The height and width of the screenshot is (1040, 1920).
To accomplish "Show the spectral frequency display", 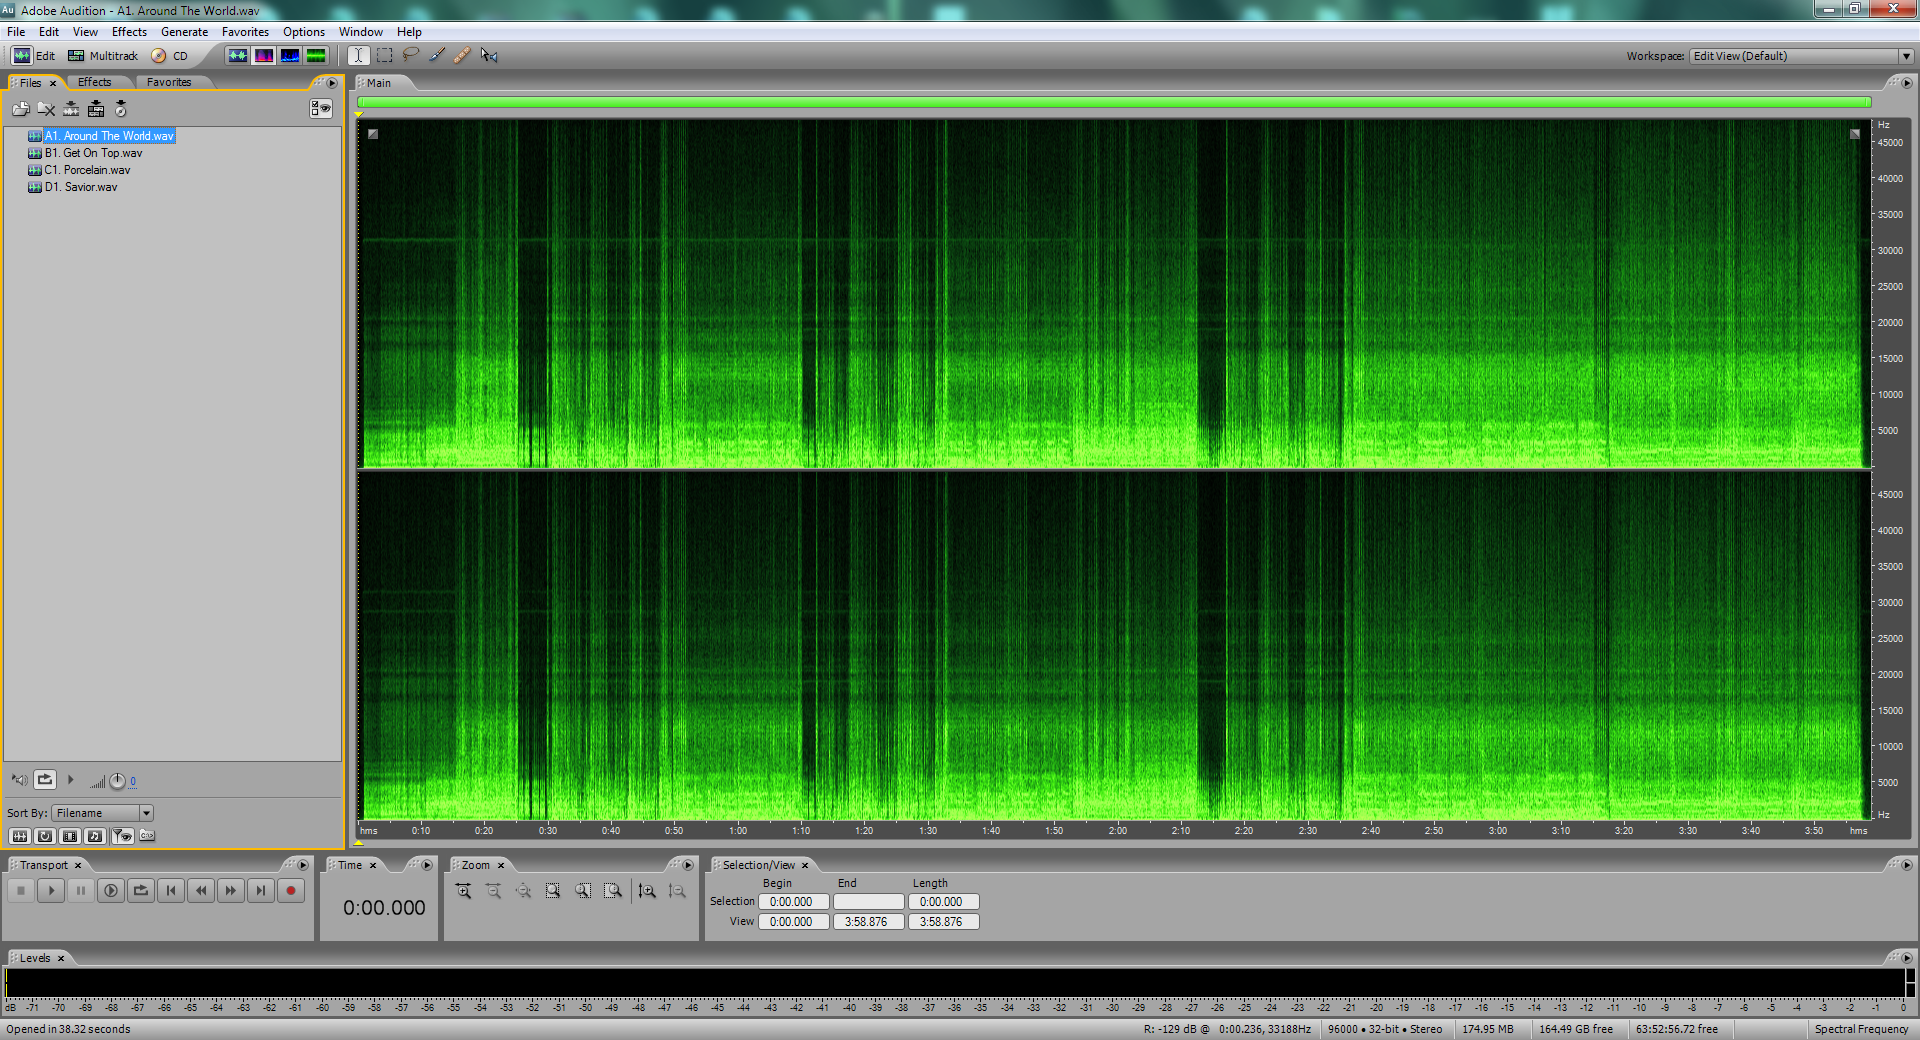I will [x=263, y=56].
